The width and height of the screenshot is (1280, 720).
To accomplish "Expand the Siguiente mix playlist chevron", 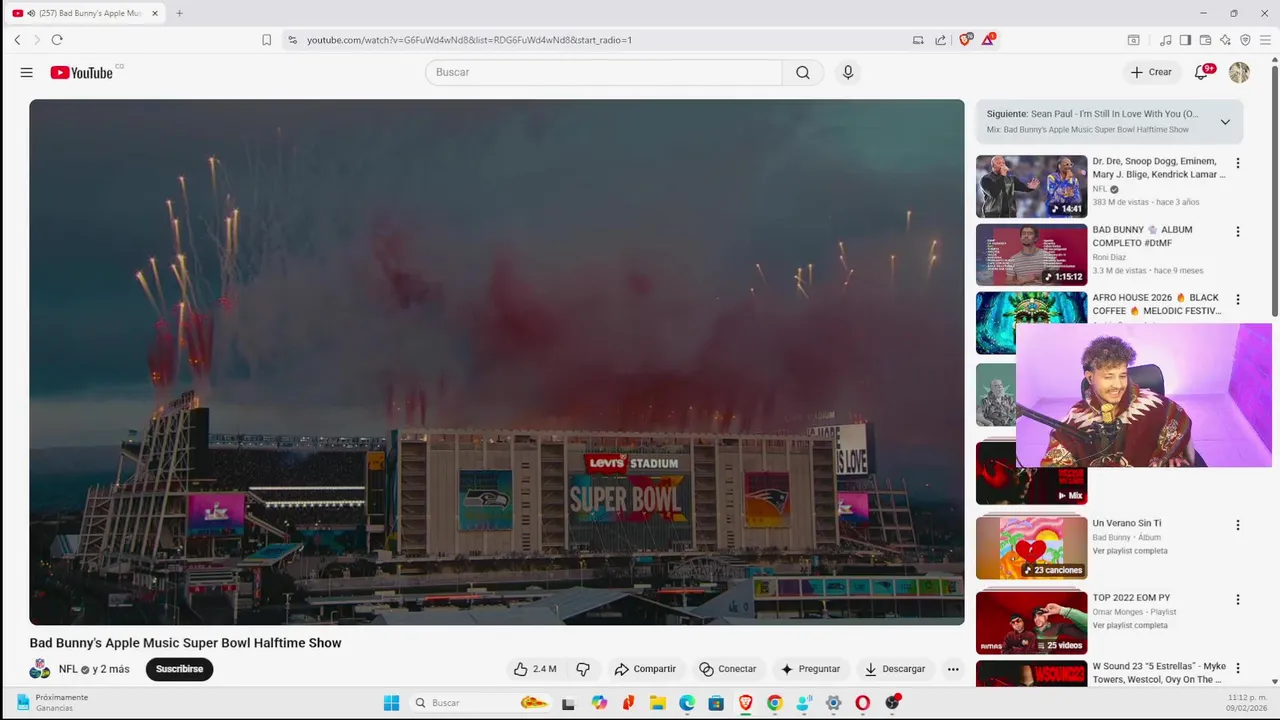I will (x=1225, y=122).
